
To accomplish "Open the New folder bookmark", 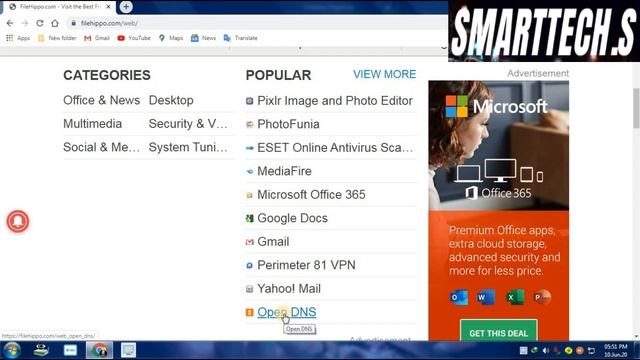I will [57, 38].
